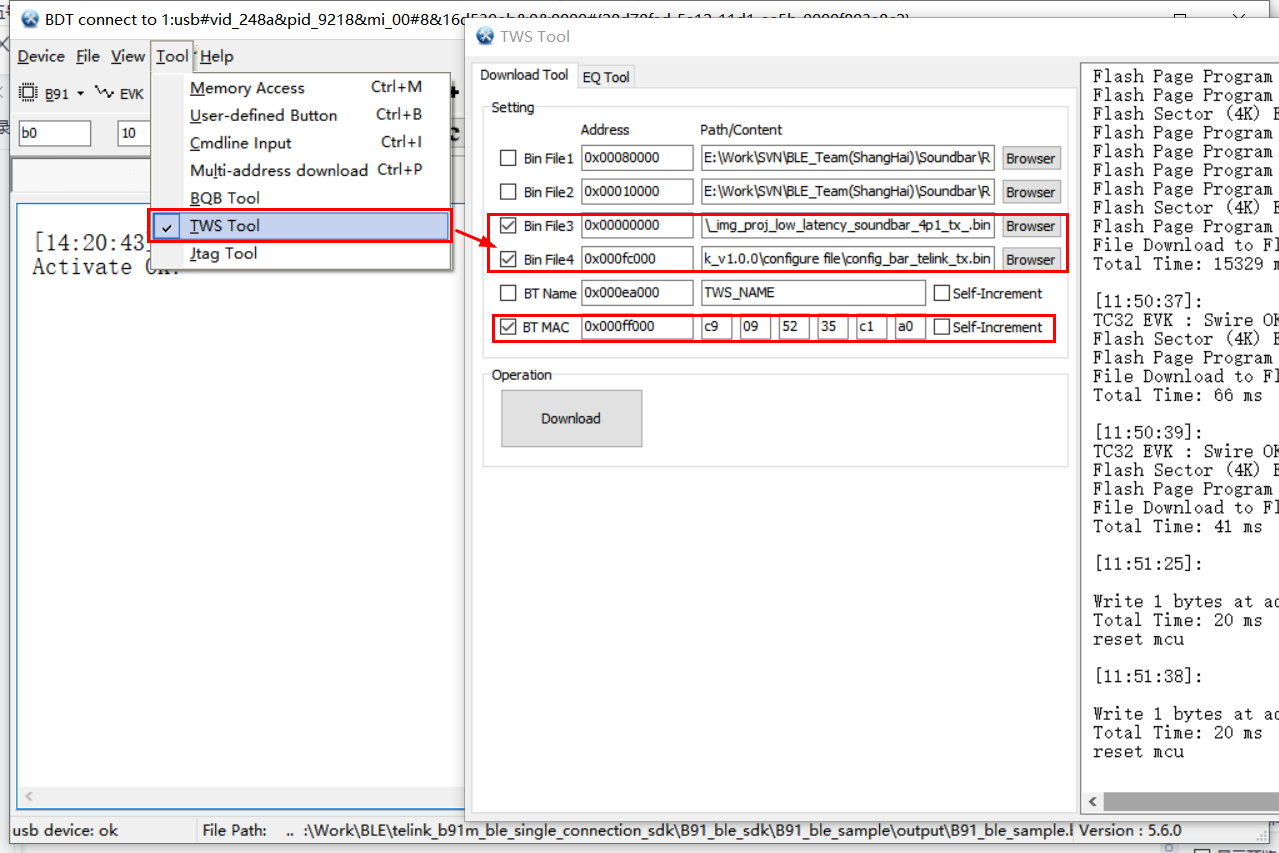Viewport: 1279px width, 853px height.
Task: Open the Device menu
Action: point(40,56)
